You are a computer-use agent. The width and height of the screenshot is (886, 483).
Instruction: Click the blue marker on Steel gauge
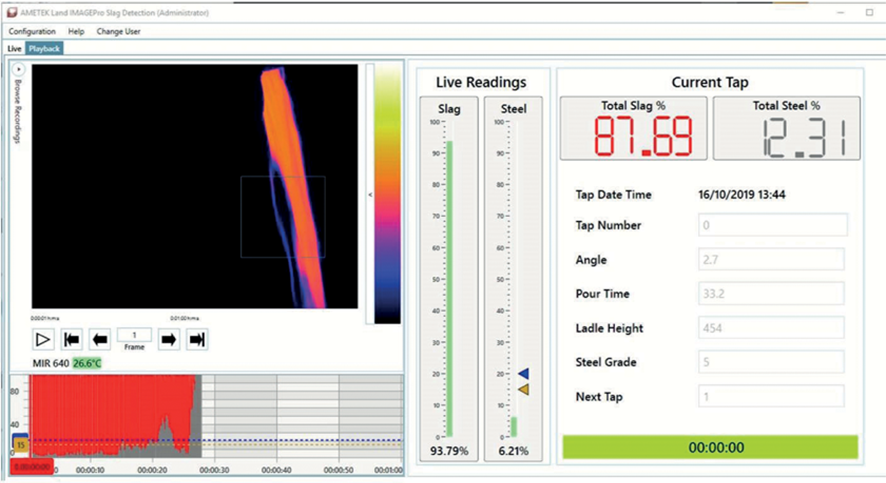click(x=522, y=373)
